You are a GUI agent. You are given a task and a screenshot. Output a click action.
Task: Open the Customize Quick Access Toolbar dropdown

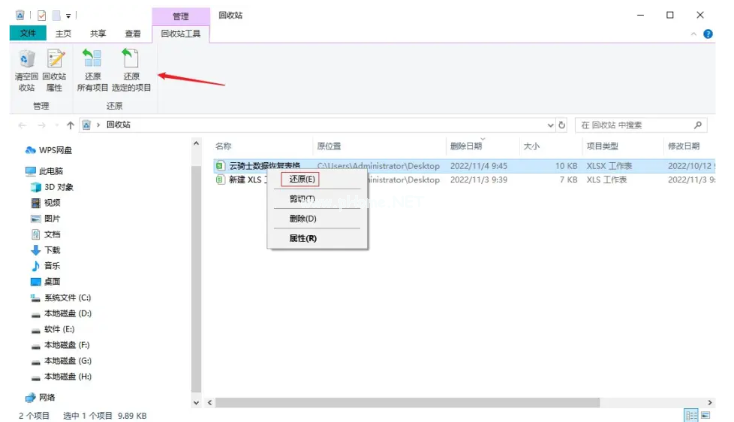pos(68,16)
